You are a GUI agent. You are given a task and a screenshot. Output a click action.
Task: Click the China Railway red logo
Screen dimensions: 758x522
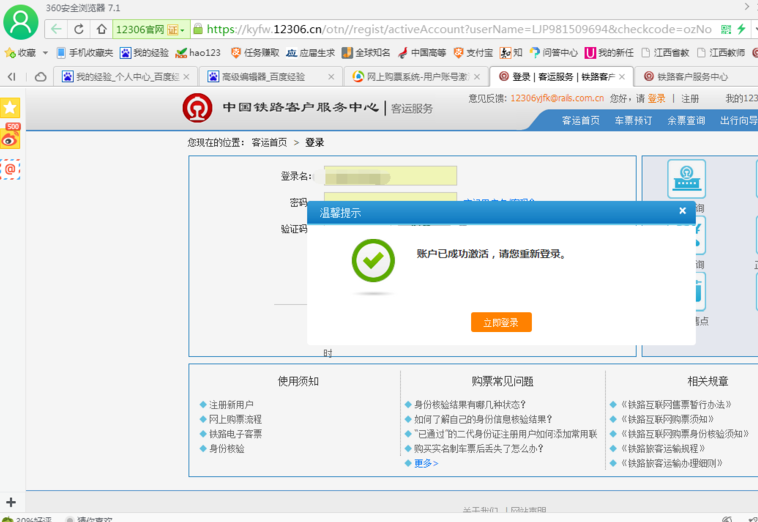pos(197,108)
